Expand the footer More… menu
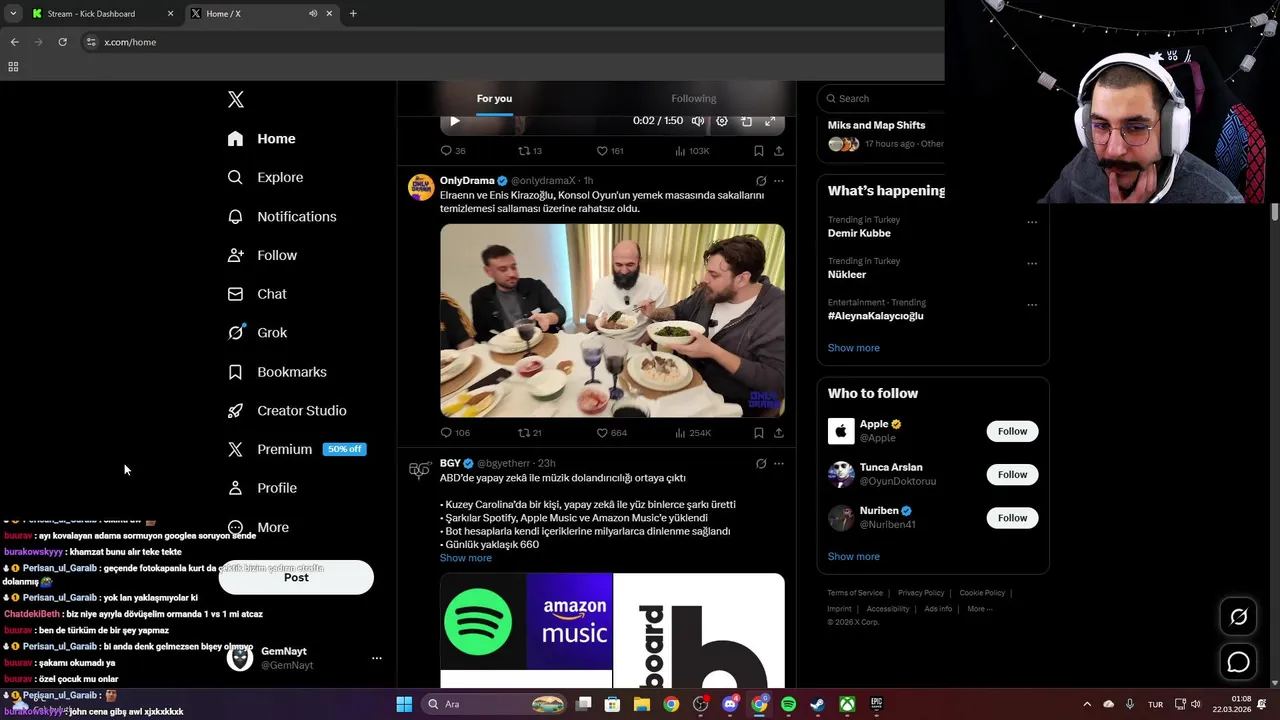Screen dimensions: 1280x720 tap(979, 609)
